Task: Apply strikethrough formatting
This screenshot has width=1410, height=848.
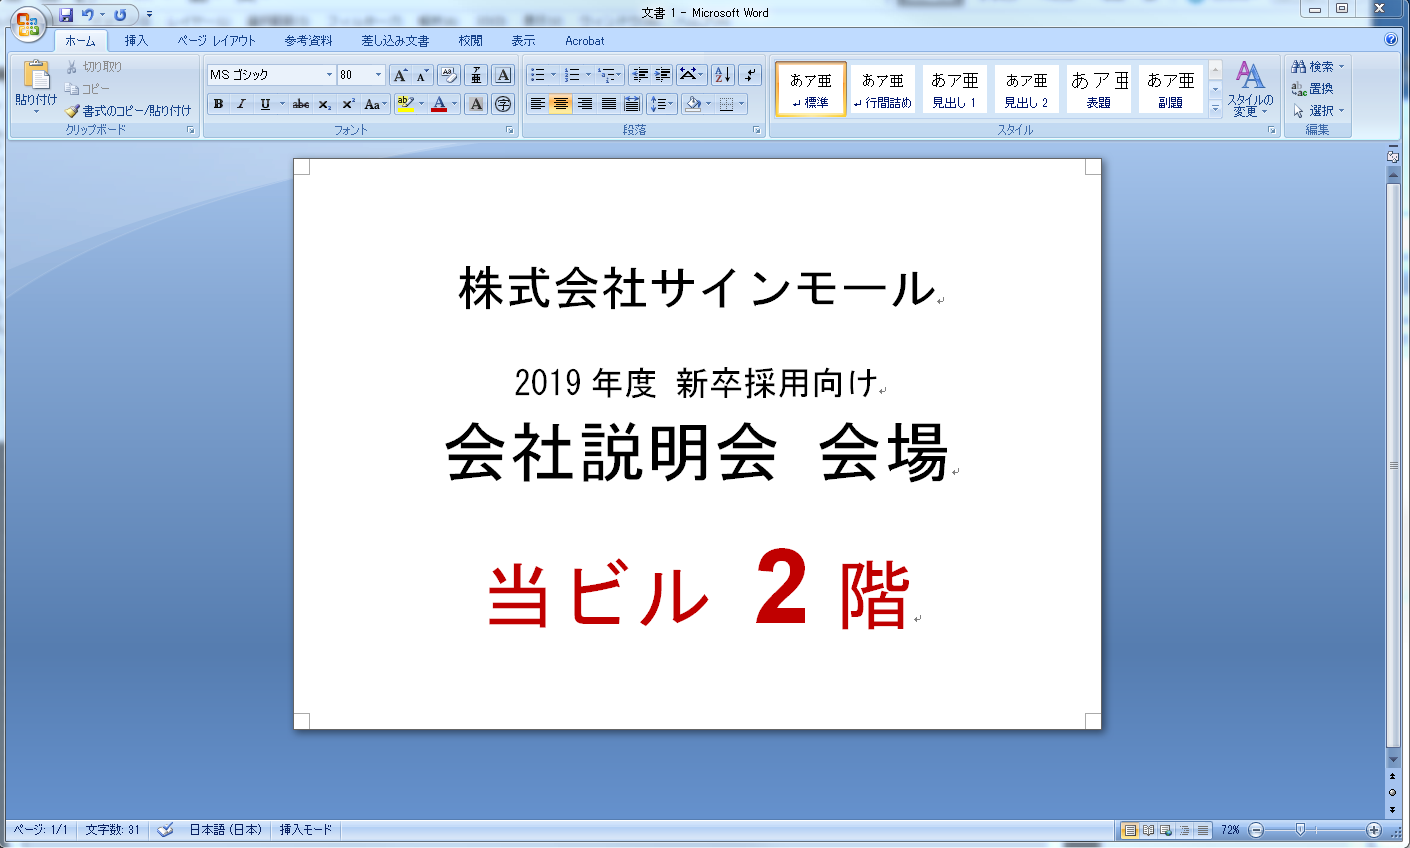Action: coord(301,104)
